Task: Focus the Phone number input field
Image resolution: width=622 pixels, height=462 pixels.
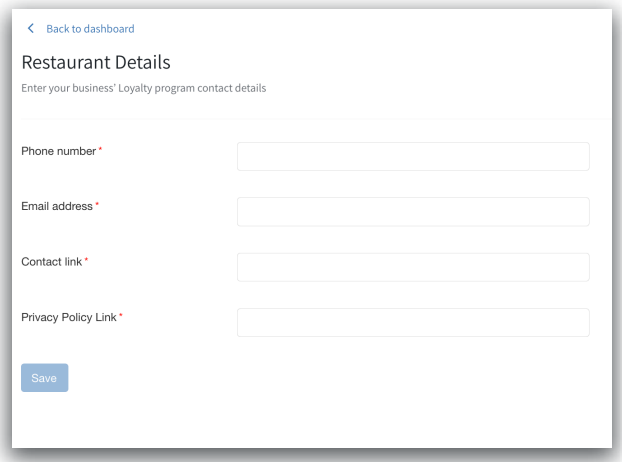Action: pos(413,156)
